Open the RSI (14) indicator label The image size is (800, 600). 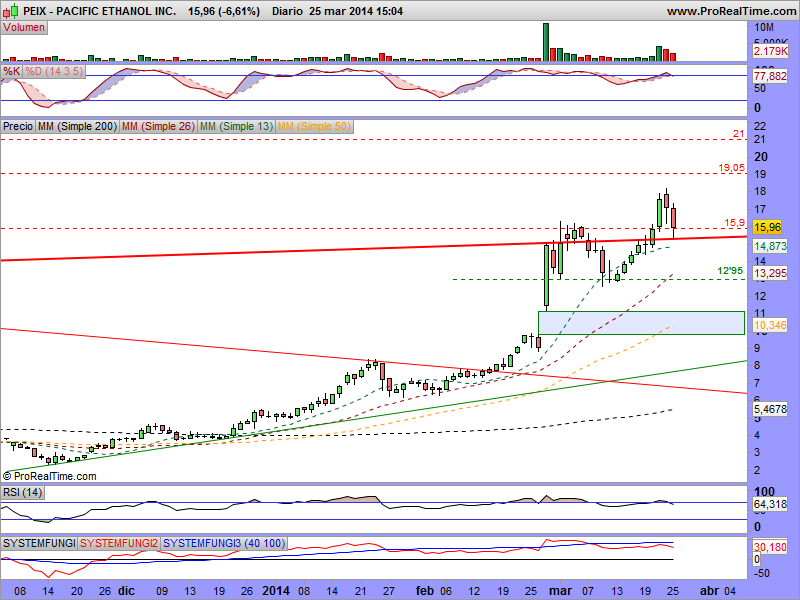pyautogui.click(x=22, y=492)
